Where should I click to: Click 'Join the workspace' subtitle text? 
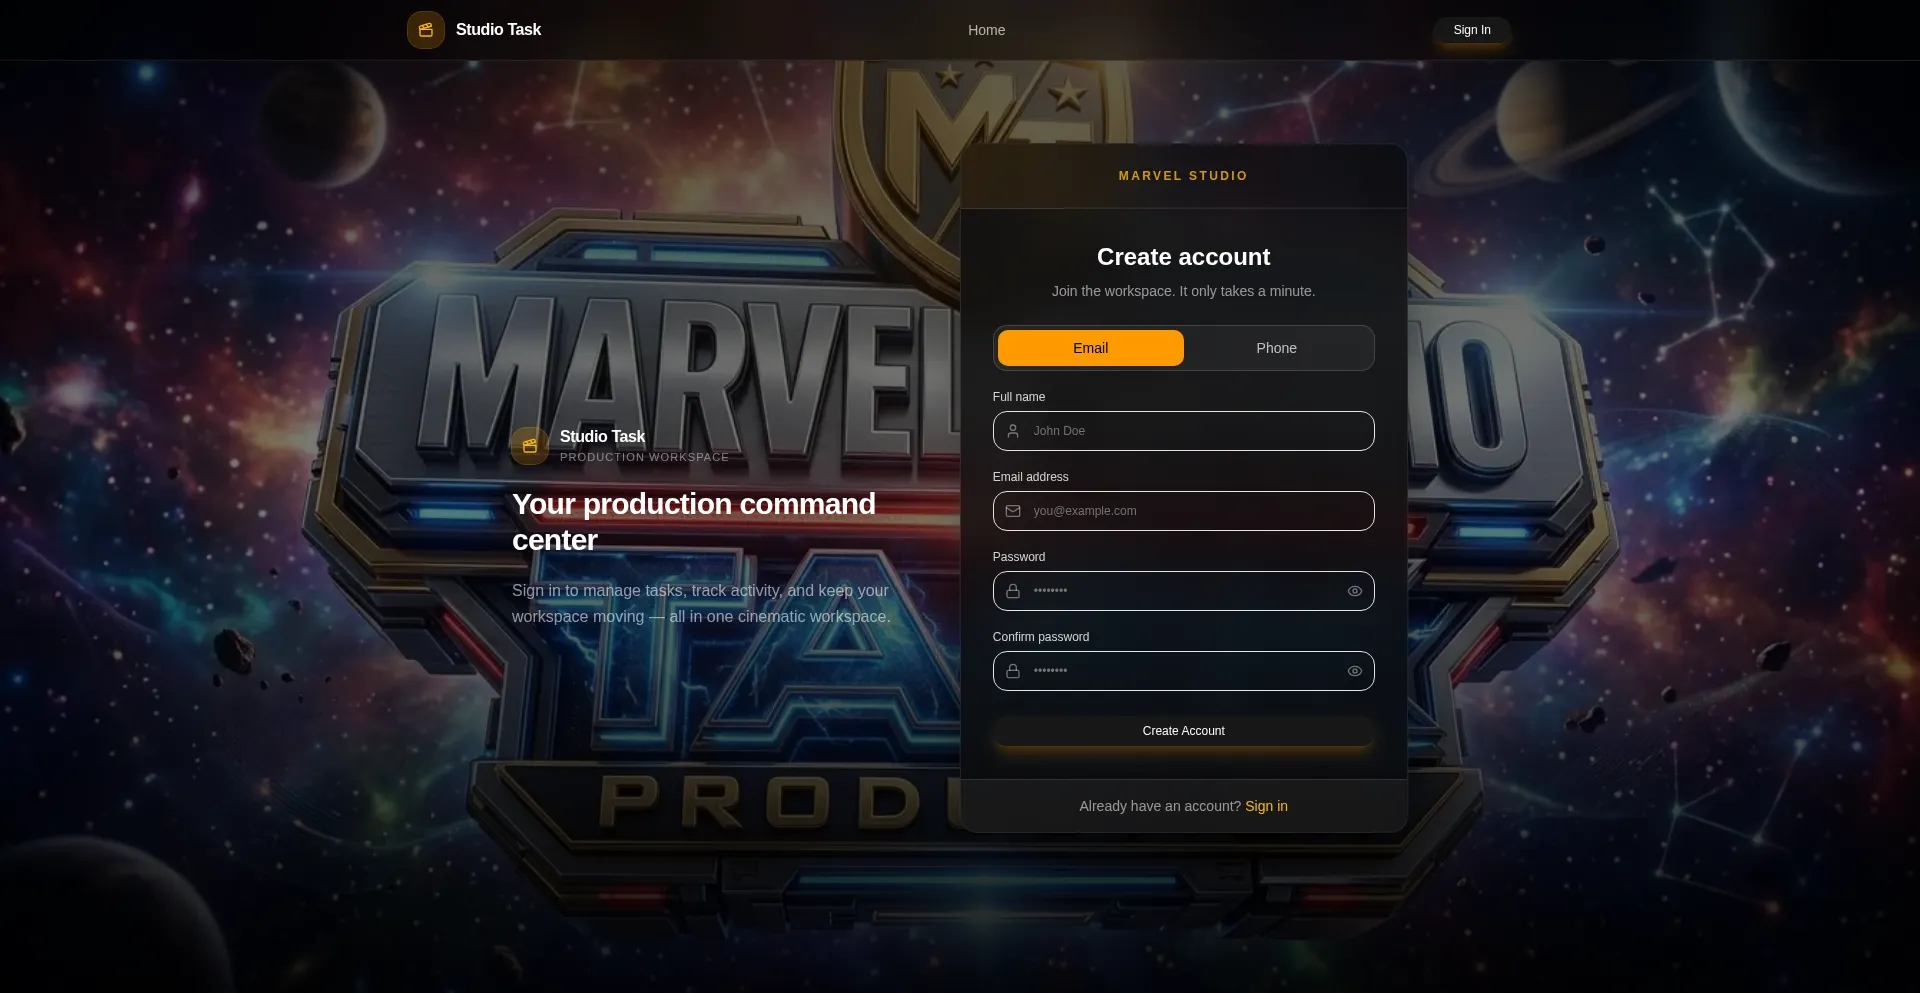click(x=1184, y=291)
